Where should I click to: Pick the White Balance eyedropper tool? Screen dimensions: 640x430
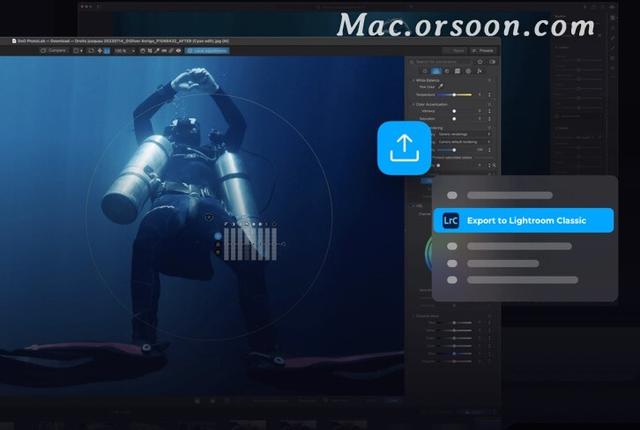click(441, 86)
